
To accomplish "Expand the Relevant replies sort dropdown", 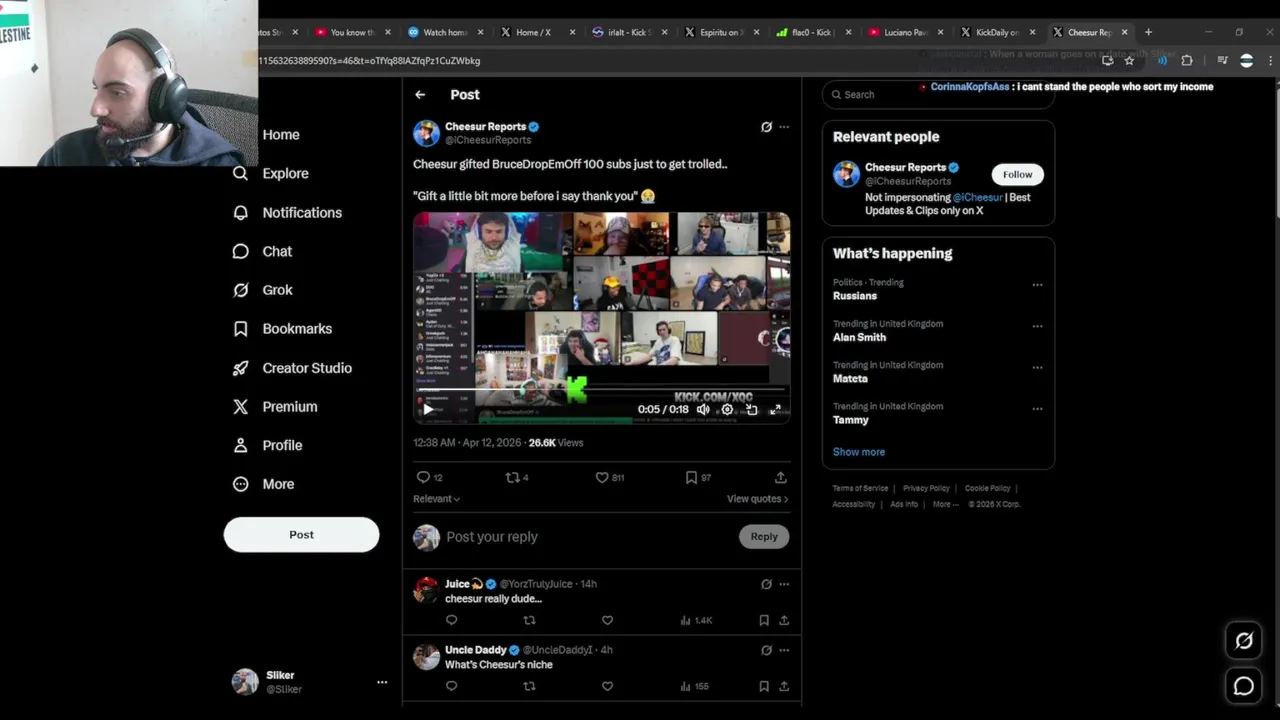I will 436,499.
